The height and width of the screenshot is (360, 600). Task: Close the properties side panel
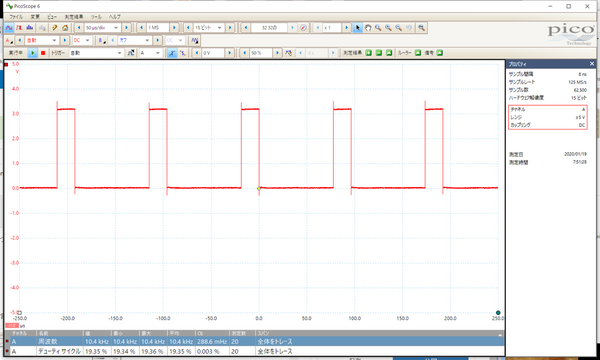point(592,64)
